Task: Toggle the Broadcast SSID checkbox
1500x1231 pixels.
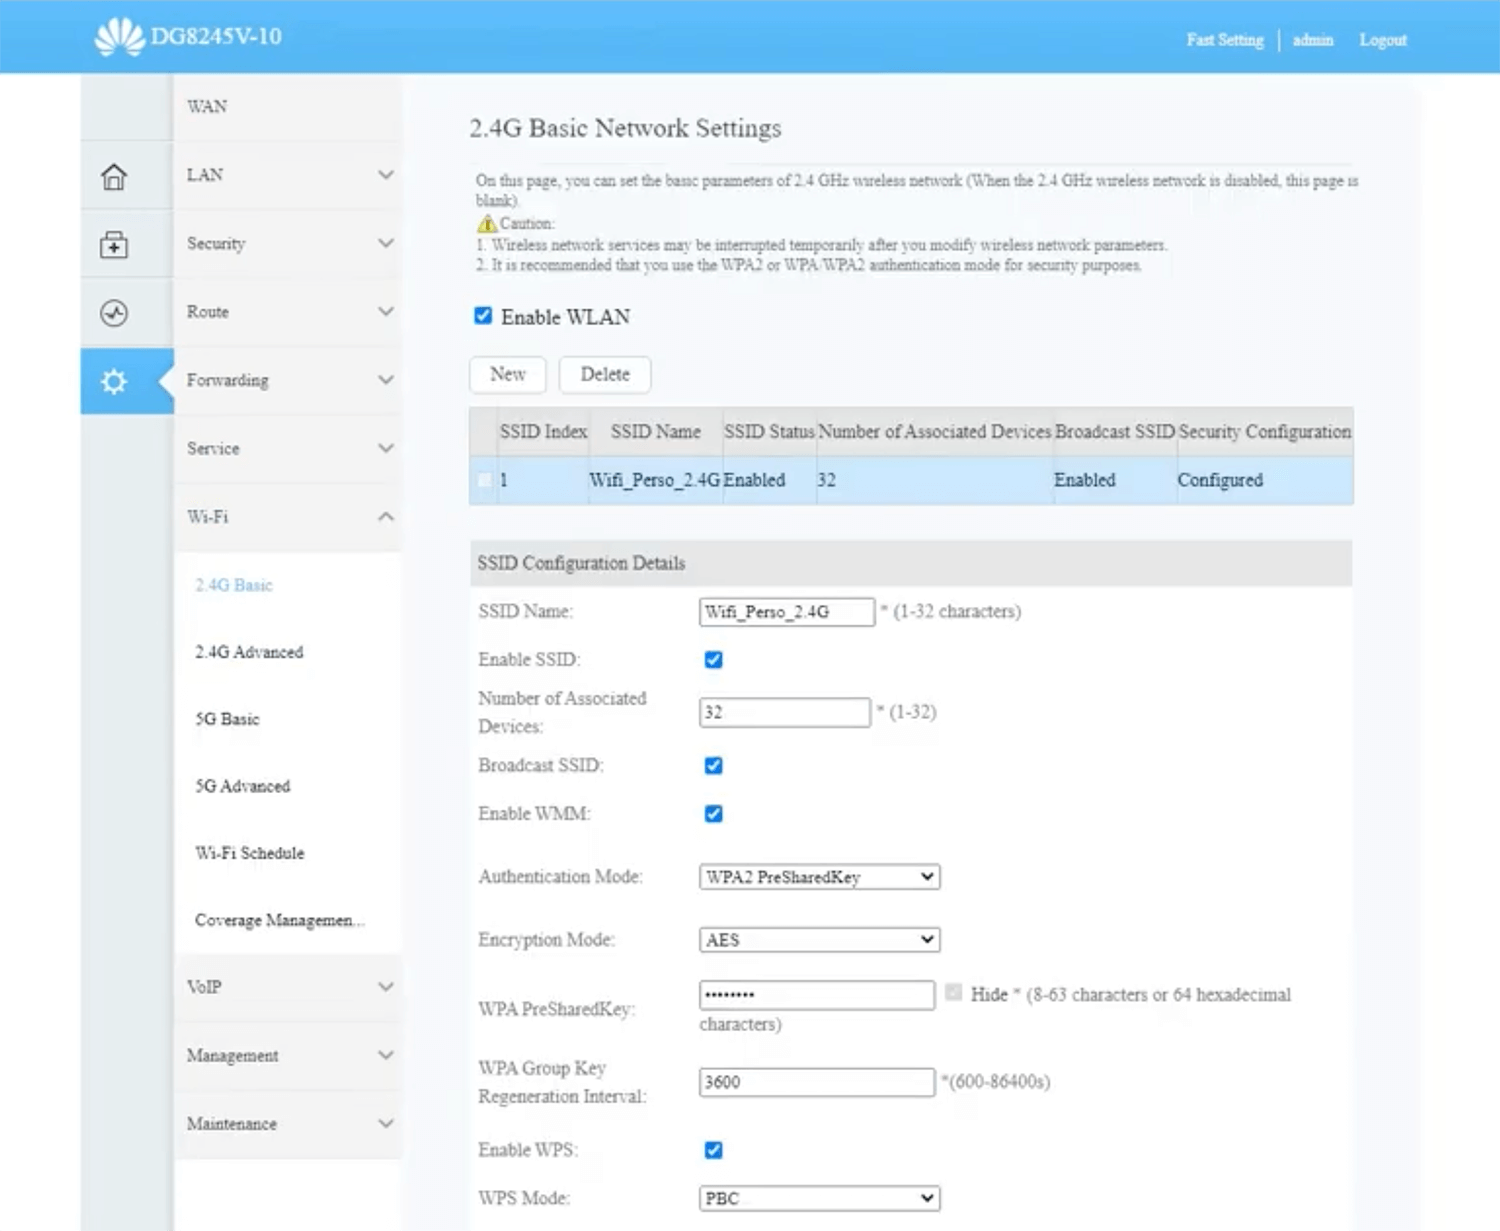Action: 713,766
